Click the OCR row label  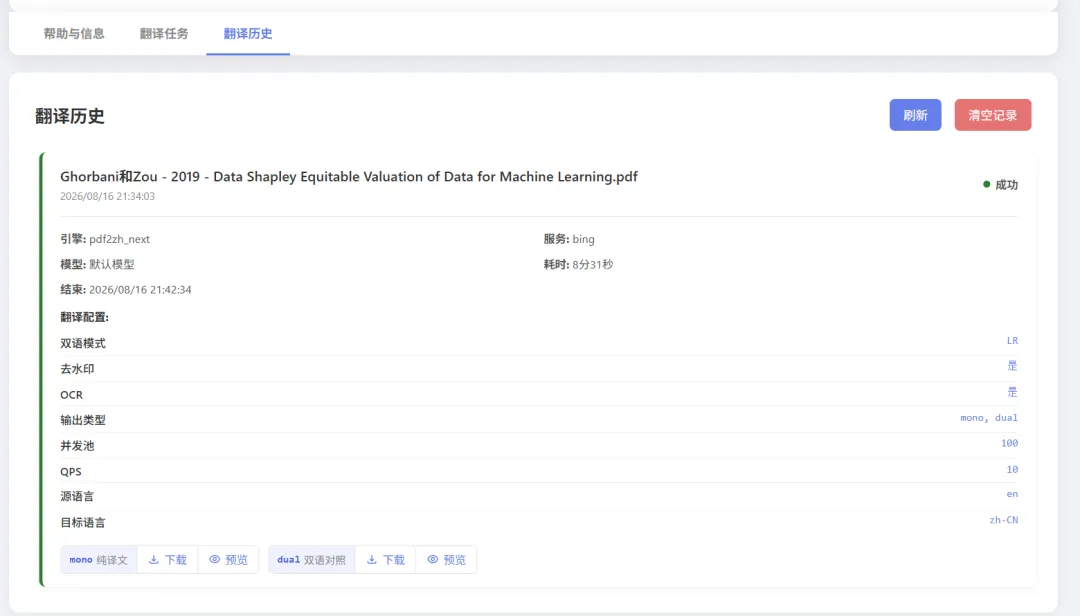[x=72, y=395]
